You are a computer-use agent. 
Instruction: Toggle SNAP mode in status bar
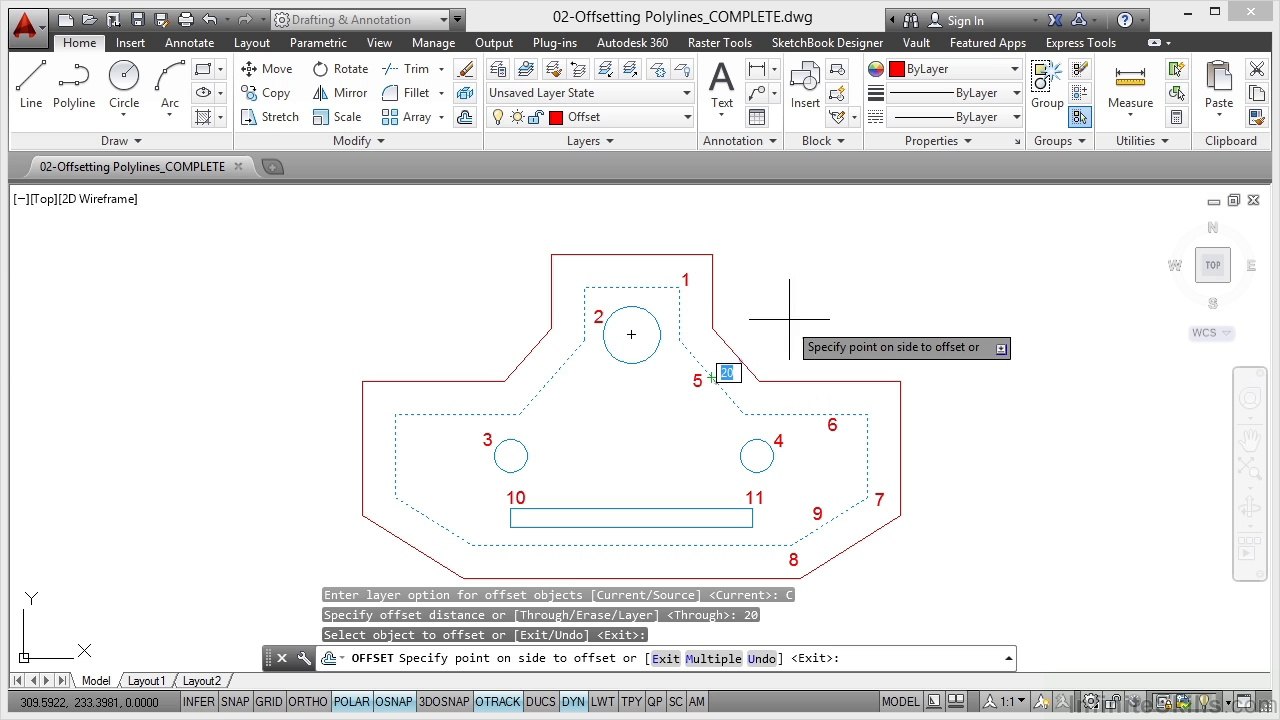pos(235,702)
